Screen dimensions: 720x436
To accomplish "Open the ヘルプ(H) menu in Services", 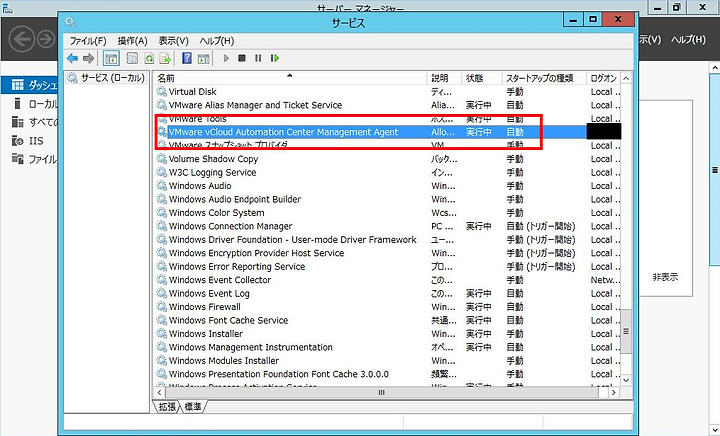I will tap(217, 41).
